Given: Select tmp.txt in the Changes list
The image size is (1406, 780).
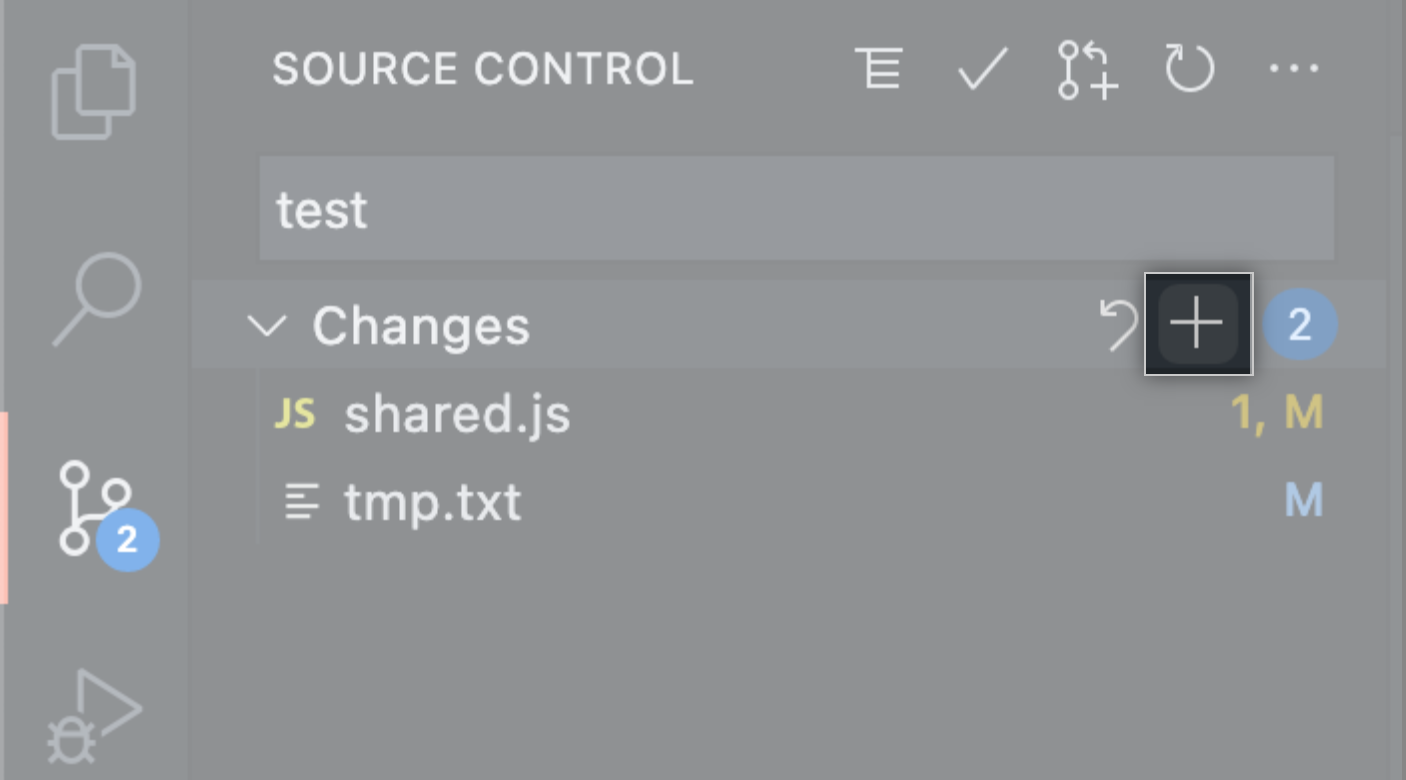Looking at the screenshot, I should click(x=433, y=501).
